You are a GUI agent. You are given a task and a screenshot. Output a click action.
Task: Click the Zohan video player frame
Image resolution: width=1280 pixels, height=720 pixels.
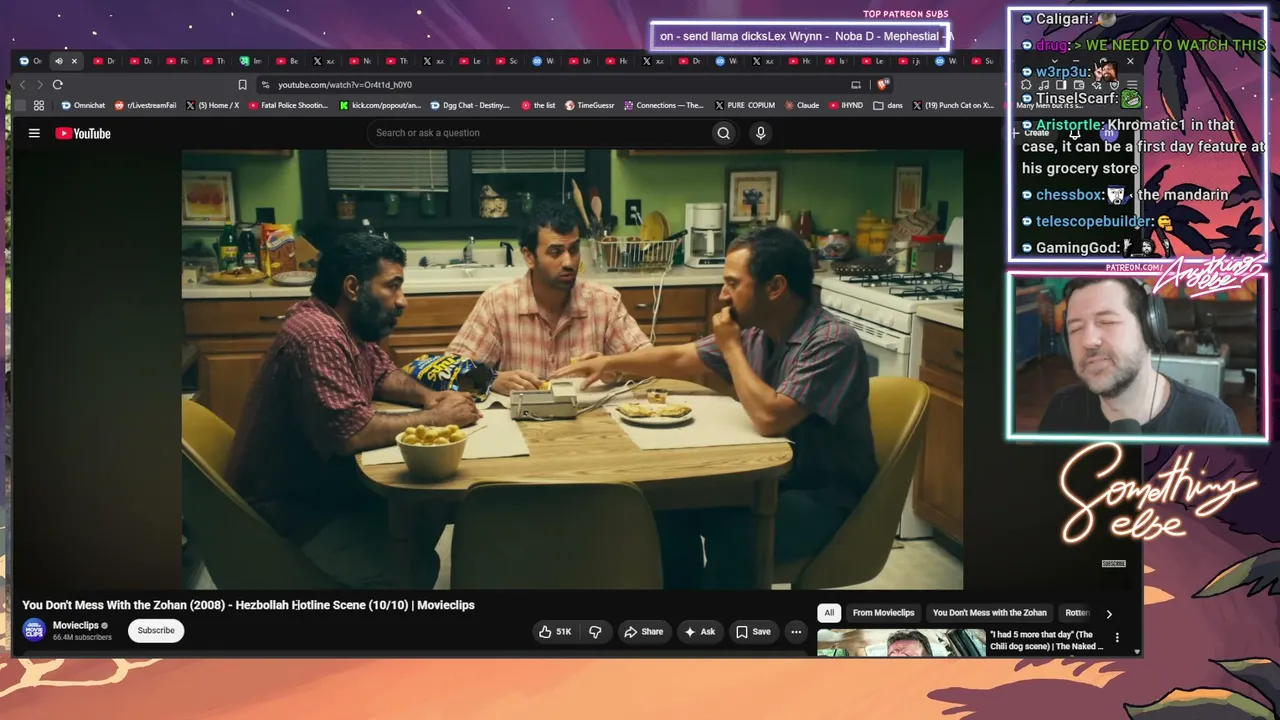(x=572, y=369)
